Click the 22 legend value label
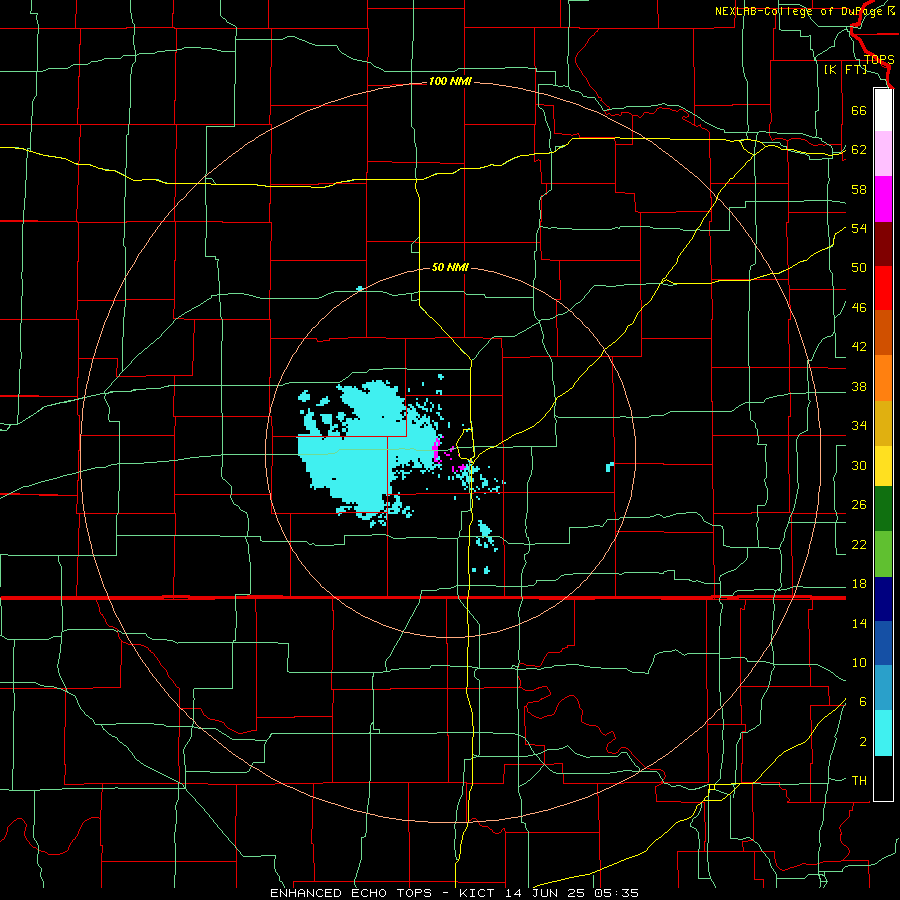The width and height of the screenshot is (900, 900). (859, 544)
